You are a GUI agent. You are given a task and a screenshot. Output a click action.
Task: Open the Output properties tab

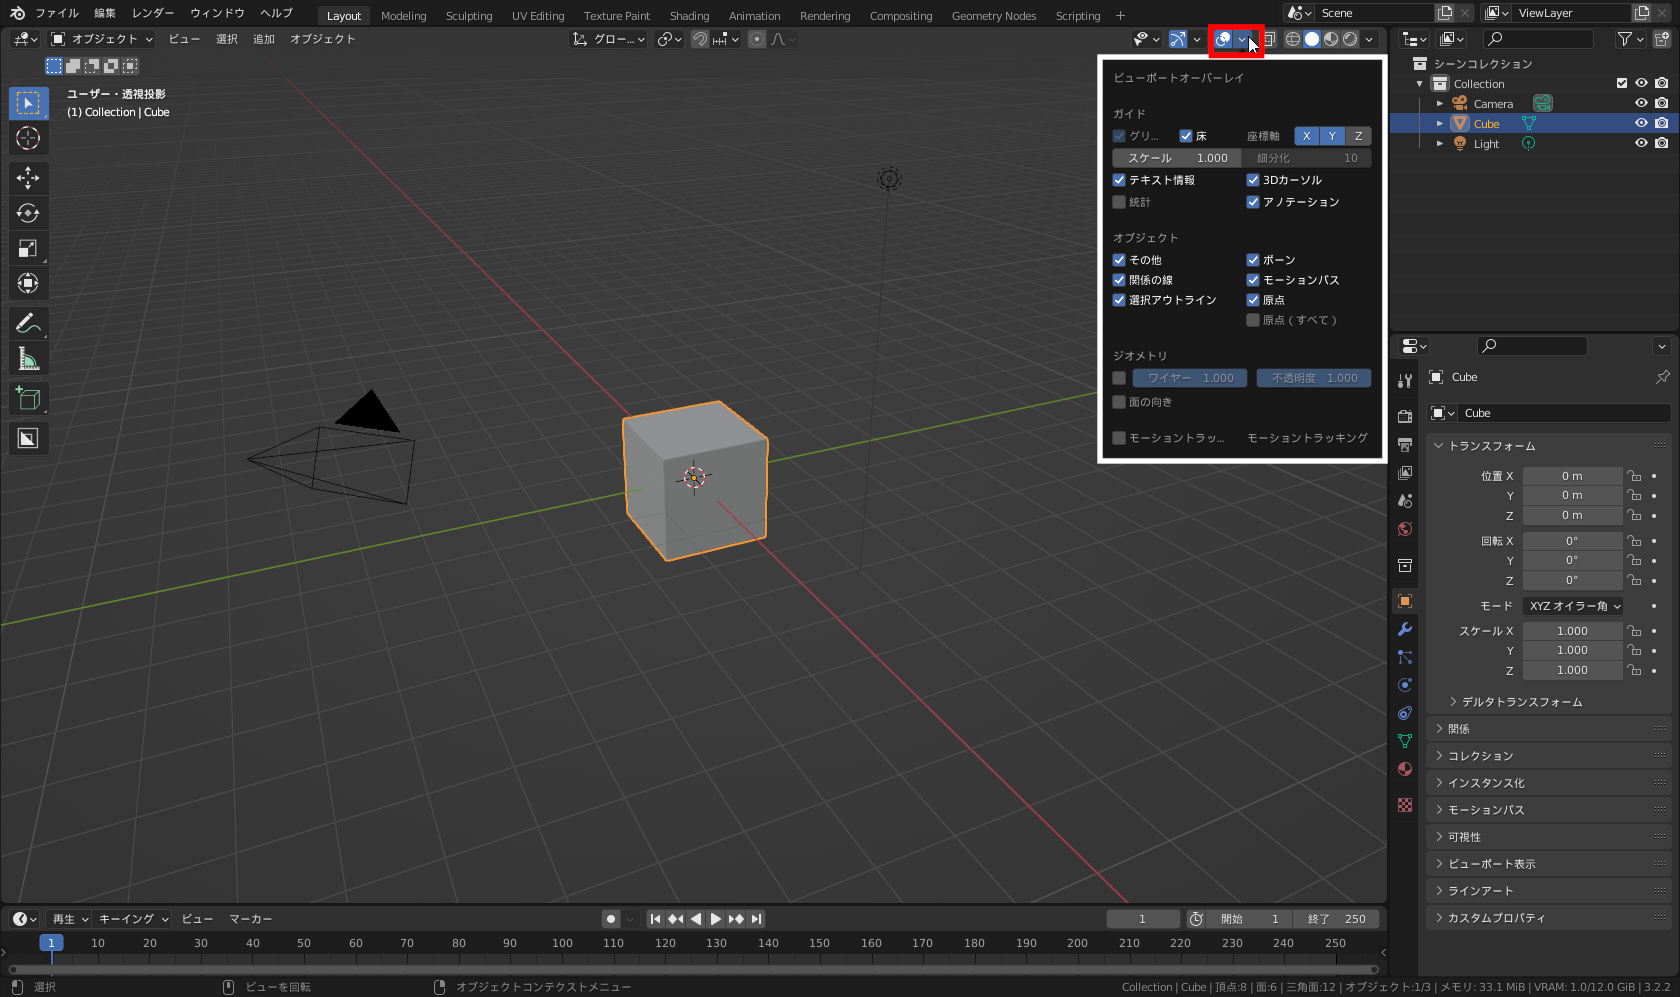point(1405,444)
